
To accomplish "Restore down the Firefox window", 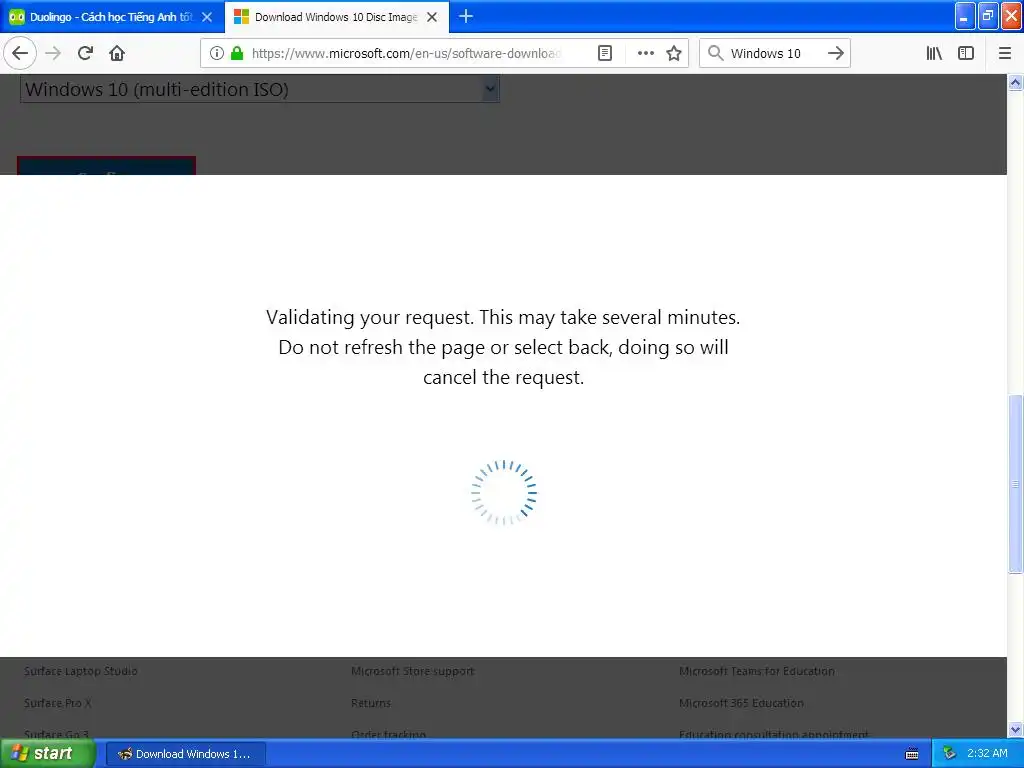I will [987, 16].
